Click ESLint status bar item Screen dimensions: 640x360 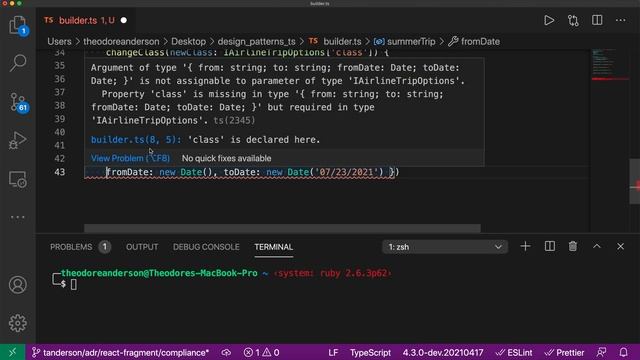[x=514, y=352]
